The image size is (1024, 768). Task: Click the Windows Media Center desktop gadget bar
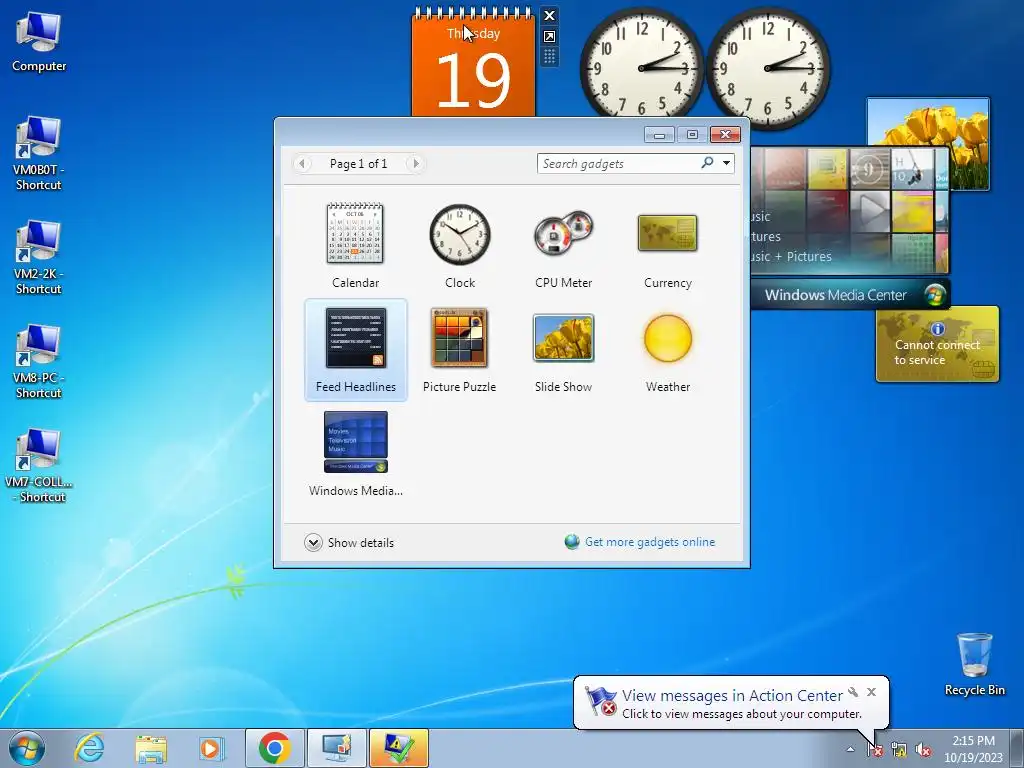point(849,295)
